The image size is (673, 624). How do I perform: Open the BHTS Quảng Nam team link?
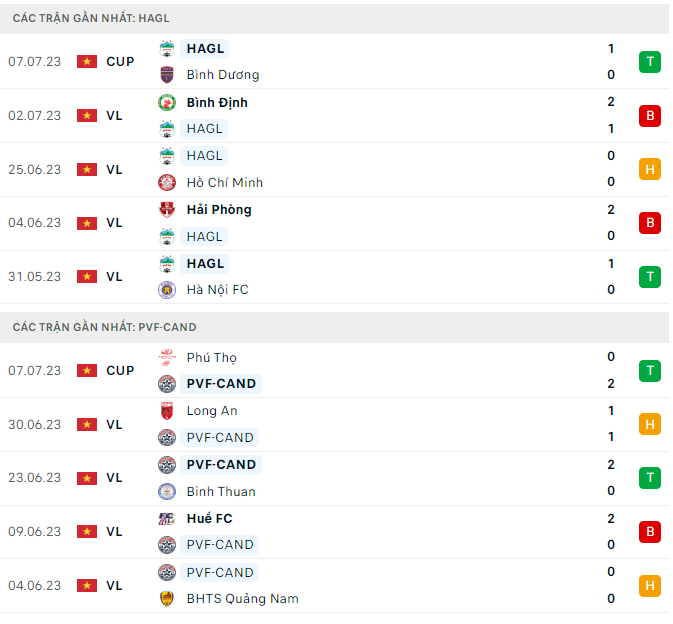[x=242, y=599]
